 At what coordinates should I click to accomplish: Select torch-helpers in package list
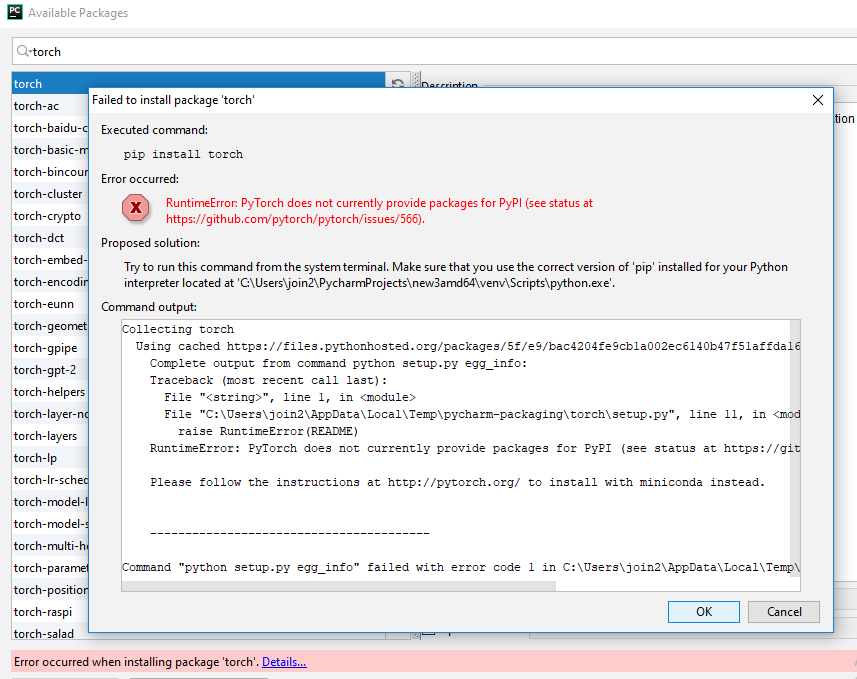pos(50,392)
